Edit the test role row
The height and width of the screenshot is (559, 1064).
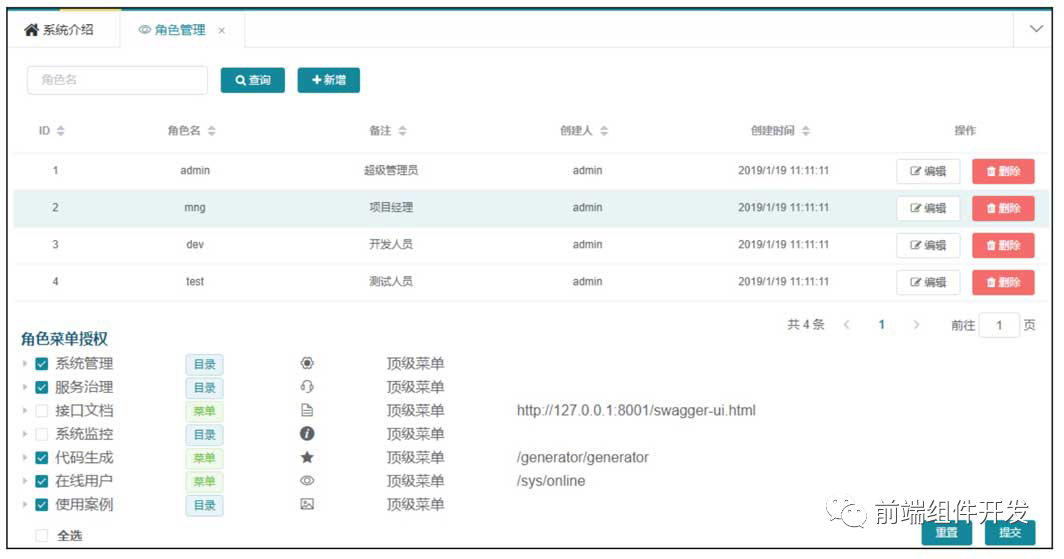(928, 282)
